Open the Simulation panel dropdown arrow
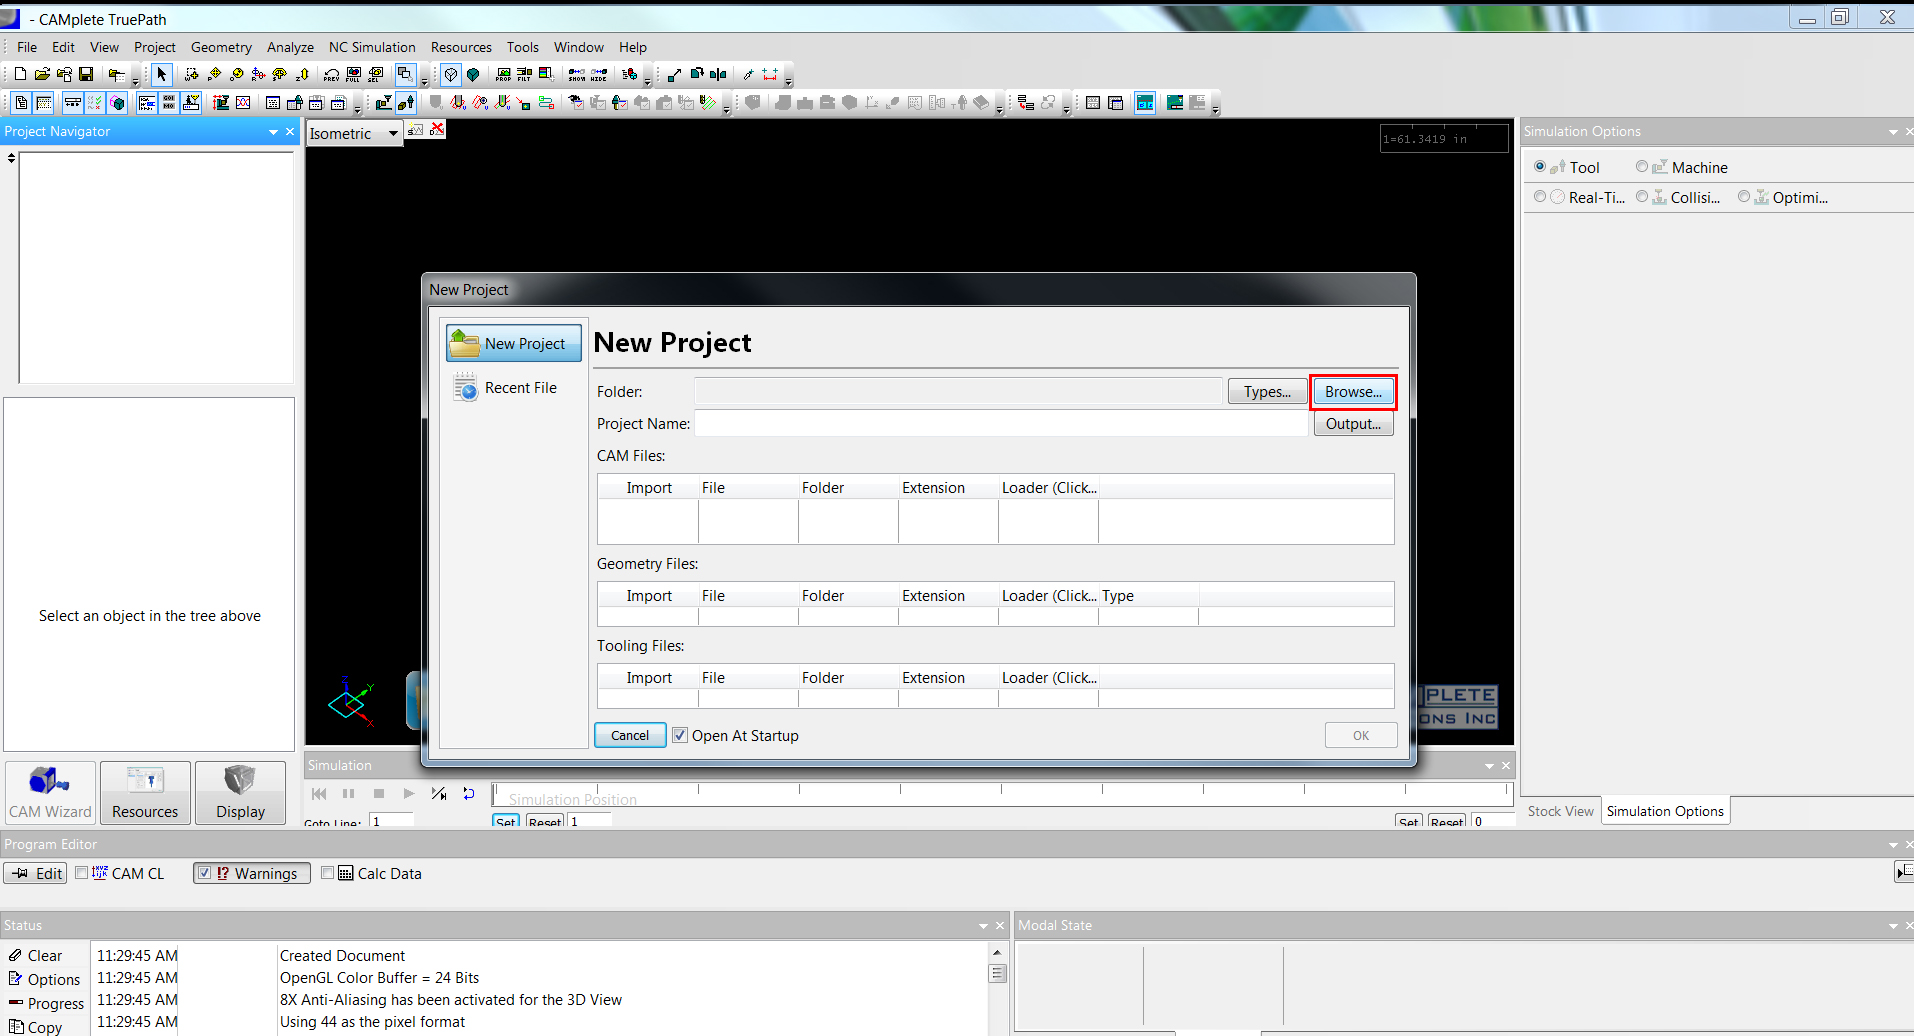 click(x=1489, y=766)
